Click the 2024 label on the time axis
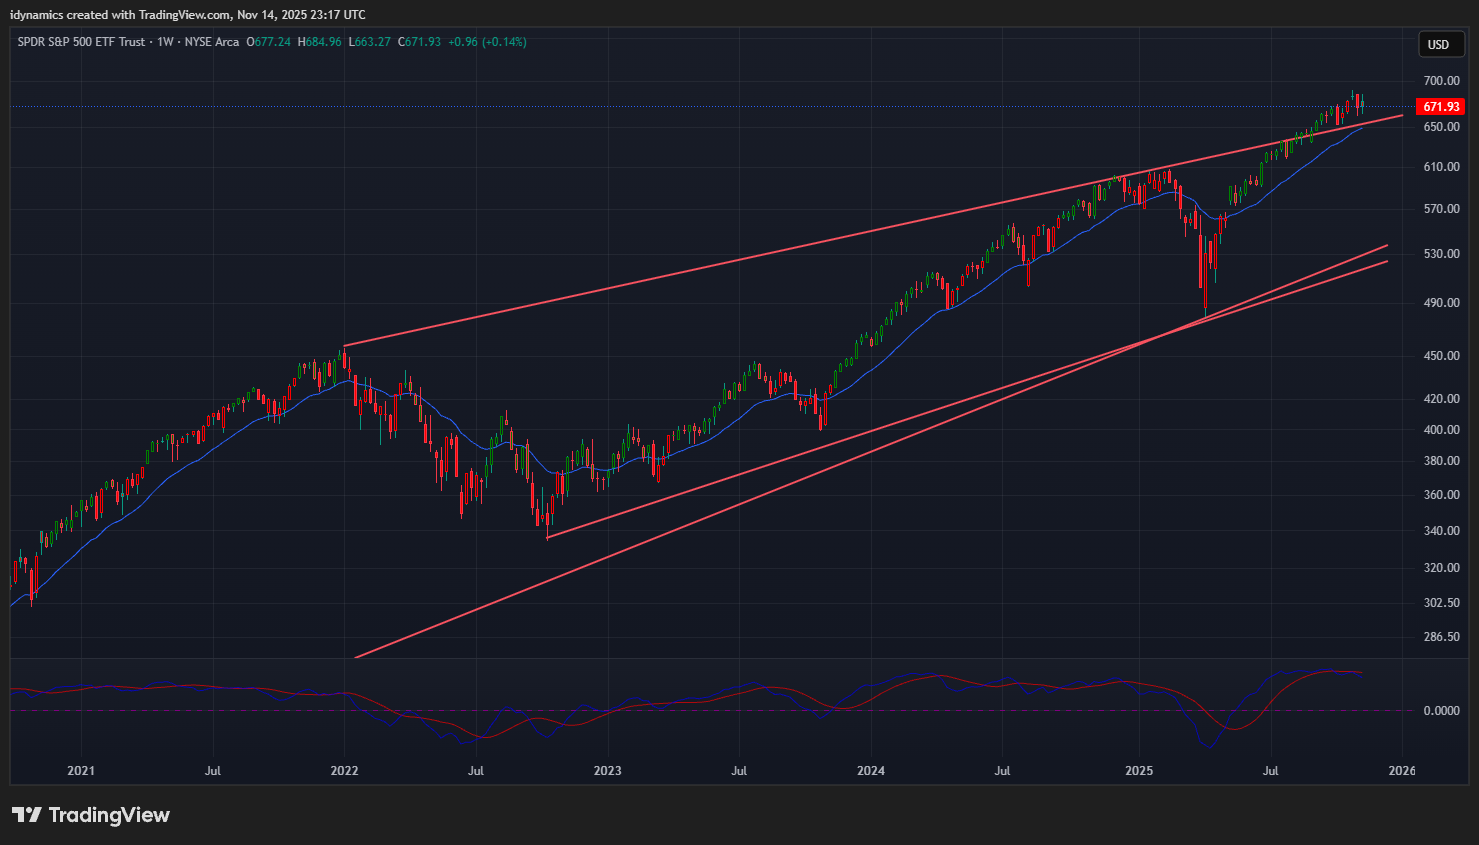This screenshot has width=1479, height=845. pos(871,771)
